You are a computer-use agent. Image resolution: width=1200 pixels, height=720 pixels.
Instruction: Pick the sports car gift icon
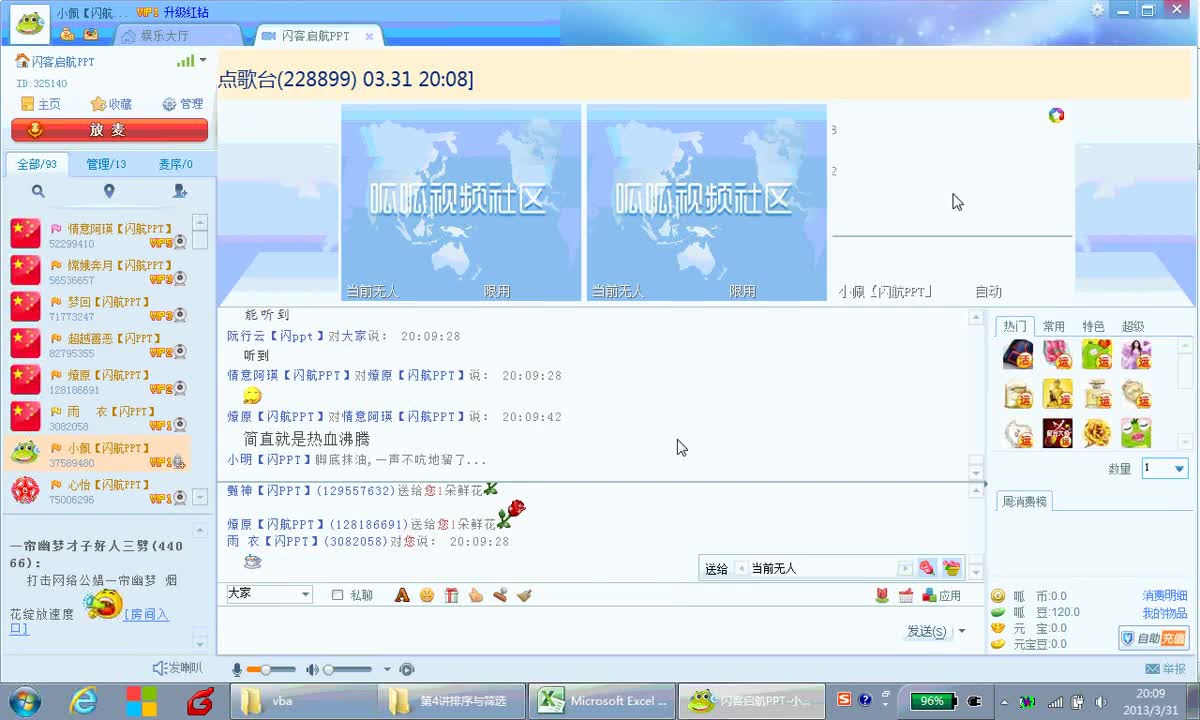coord(1018,355)
